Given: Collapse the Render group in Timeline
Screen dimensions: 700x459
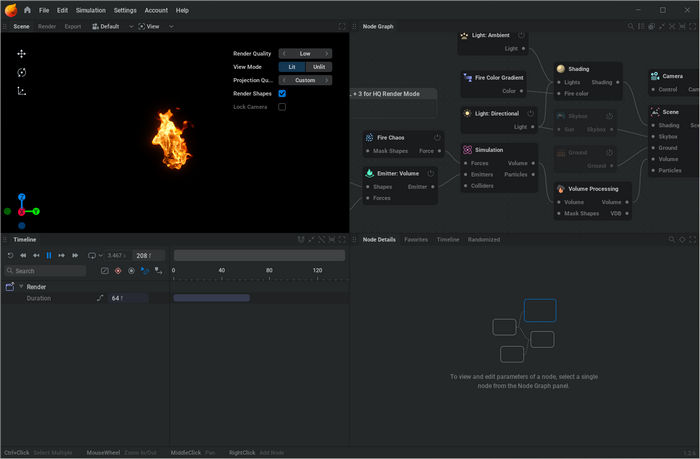Looking at the screenshot, I should (21, 287).
